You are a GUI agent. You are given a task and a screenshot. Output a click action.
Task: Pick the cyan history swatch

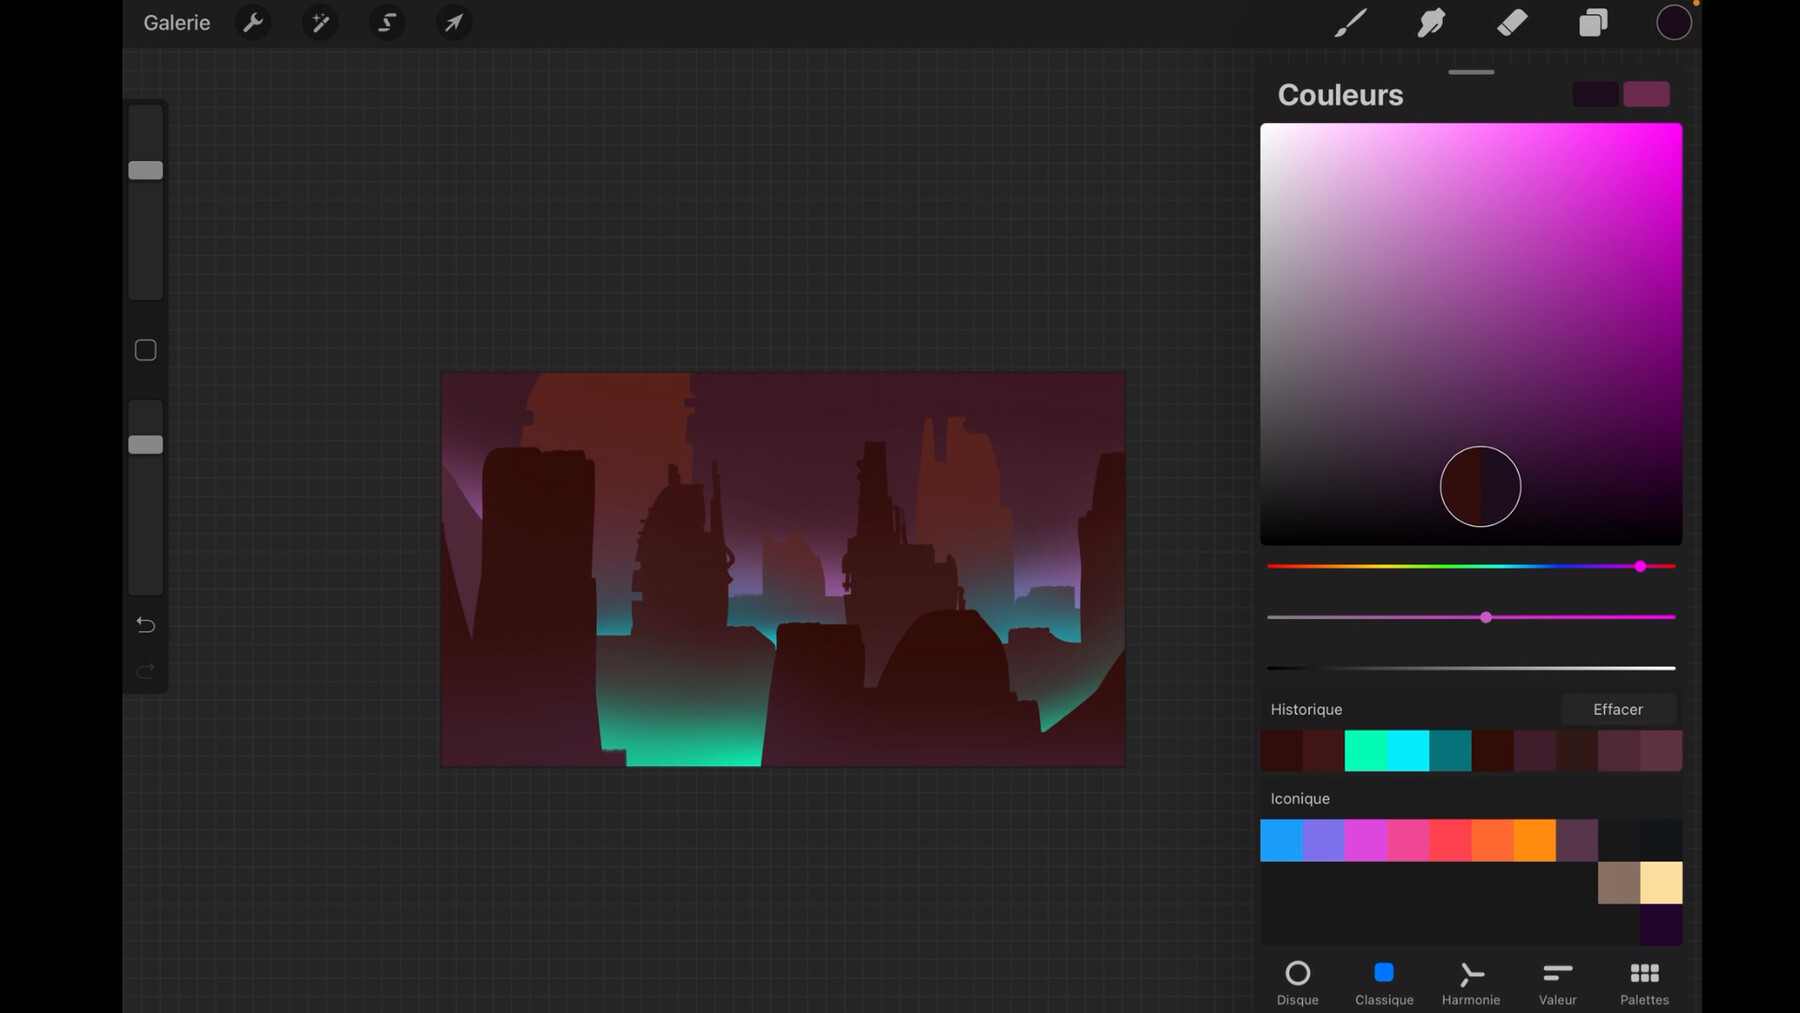(x=1408, y=751)
